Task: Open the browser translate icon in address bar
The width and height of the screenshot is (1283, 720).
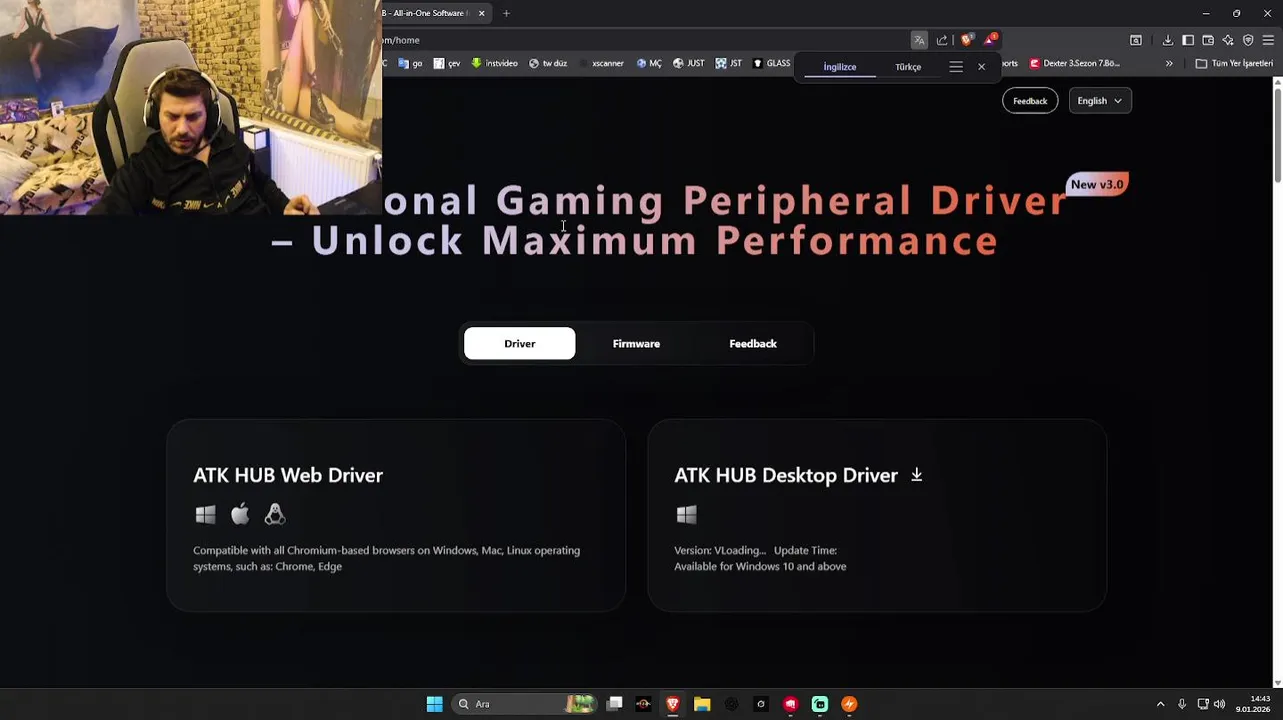Action: click(919, 40)
